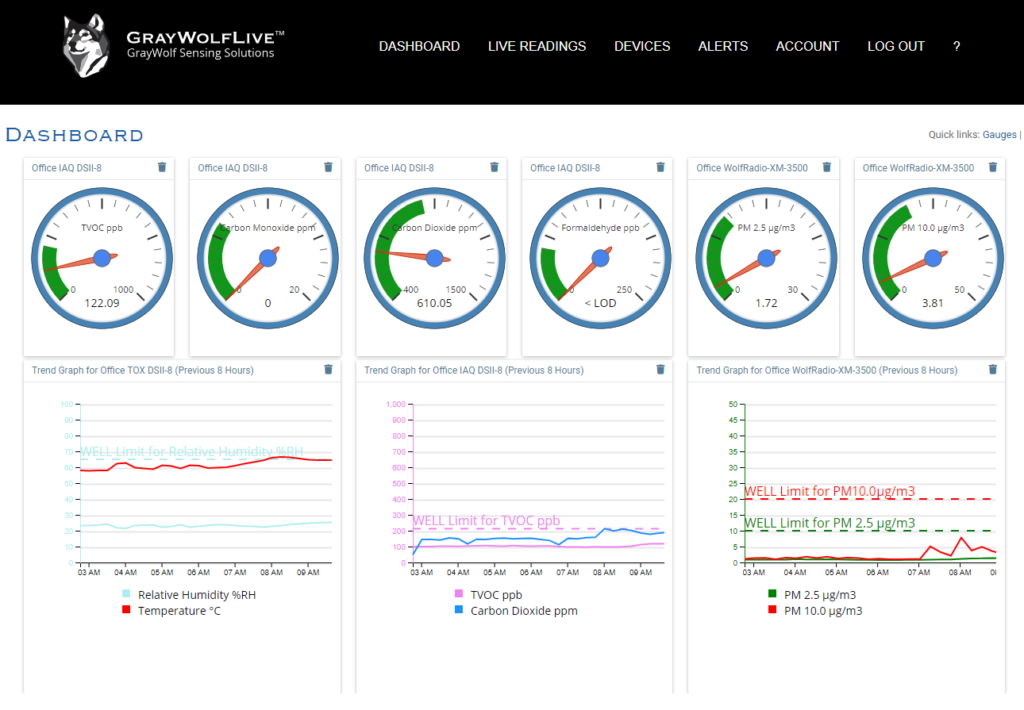Go to the Devices page
This screenshot has width=1024, height=710.
coord(642,46)
